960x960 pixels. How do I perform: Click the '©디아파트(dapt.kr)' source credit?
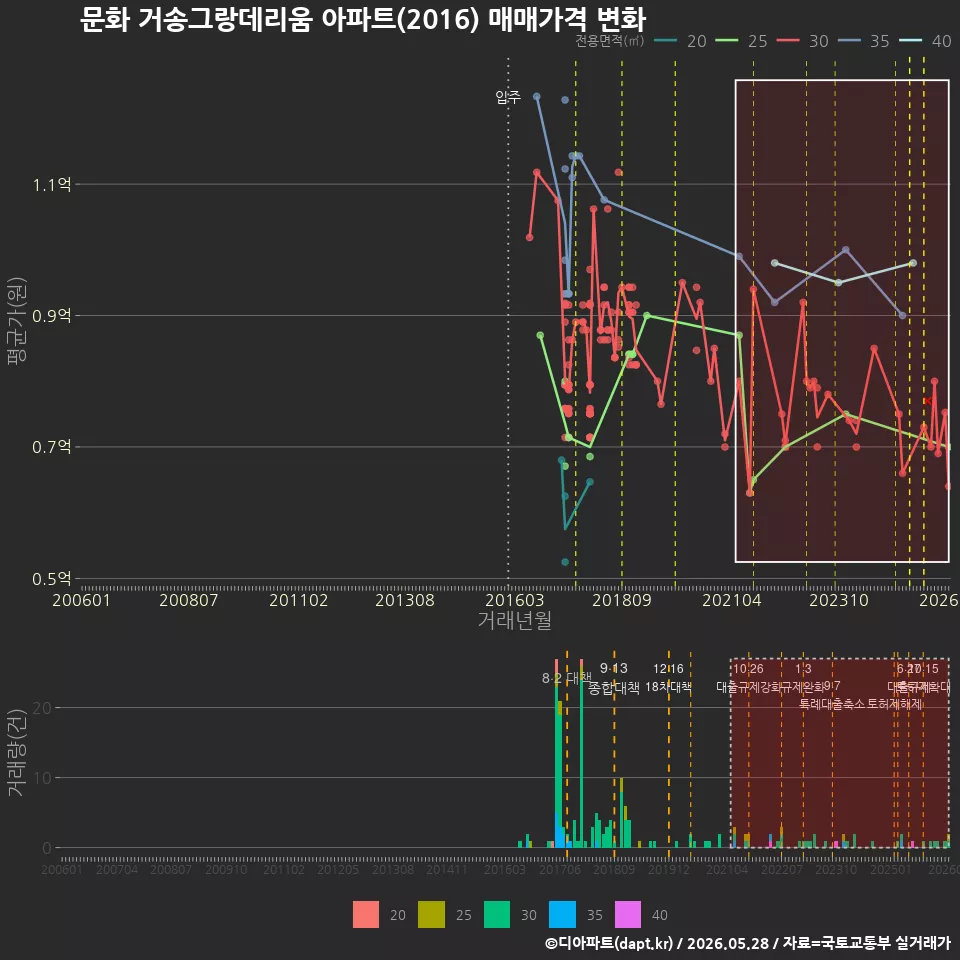[609, 943]
